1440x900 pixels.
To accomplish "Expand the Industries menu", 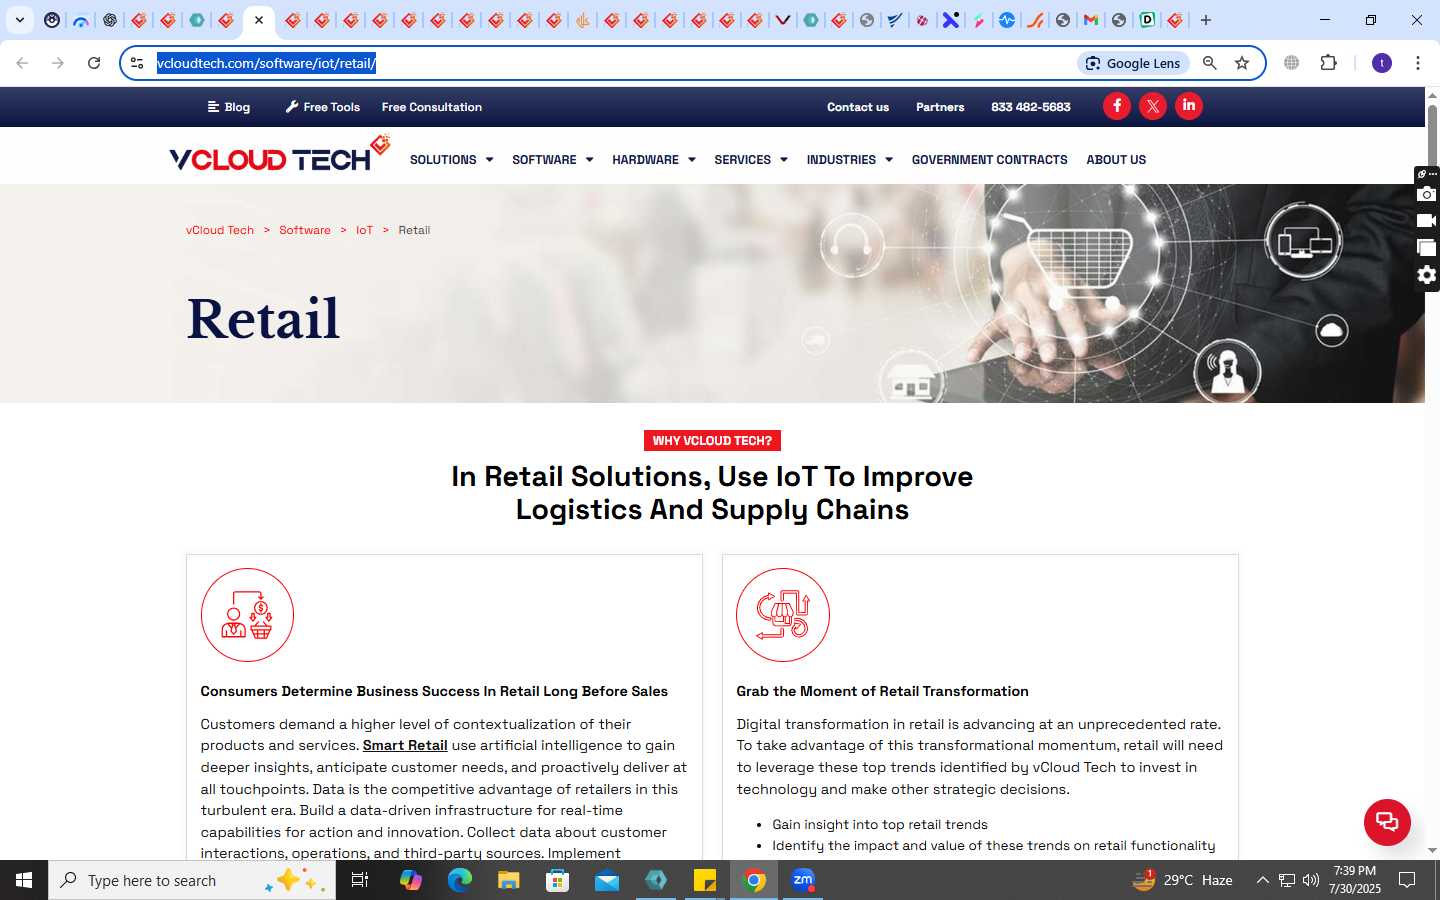I will 850,160.
